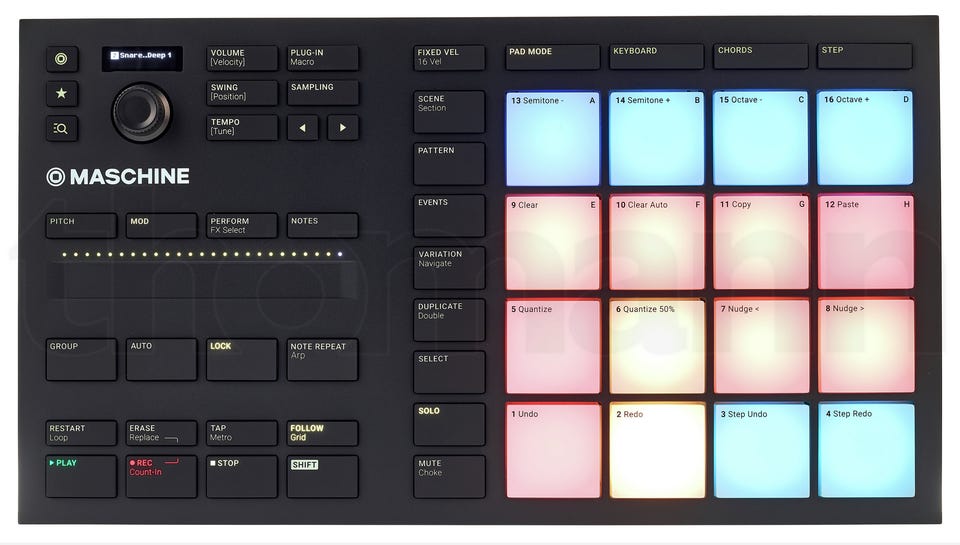Choose MOD for the touch strip

(162, 225)
